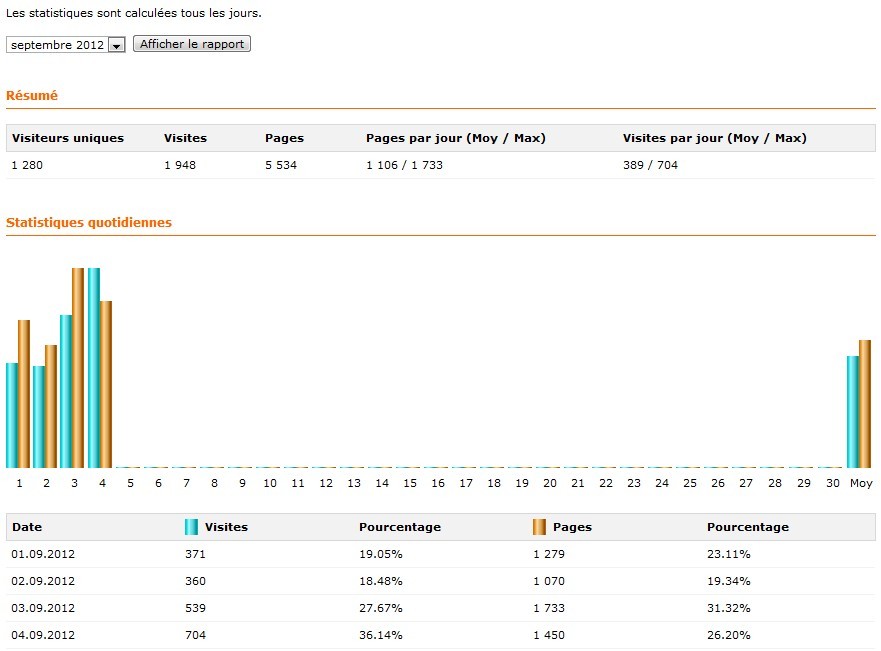The image size is (881, 651).
Task: Click the Visites par jour (Moy / Max) header
Action: point(715,138)
